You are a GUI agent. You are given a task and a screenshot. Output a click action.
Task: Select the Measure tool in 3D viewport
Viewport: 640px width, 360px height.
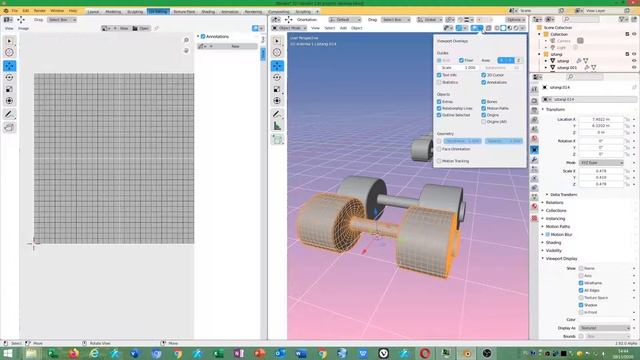coord(277,126)
